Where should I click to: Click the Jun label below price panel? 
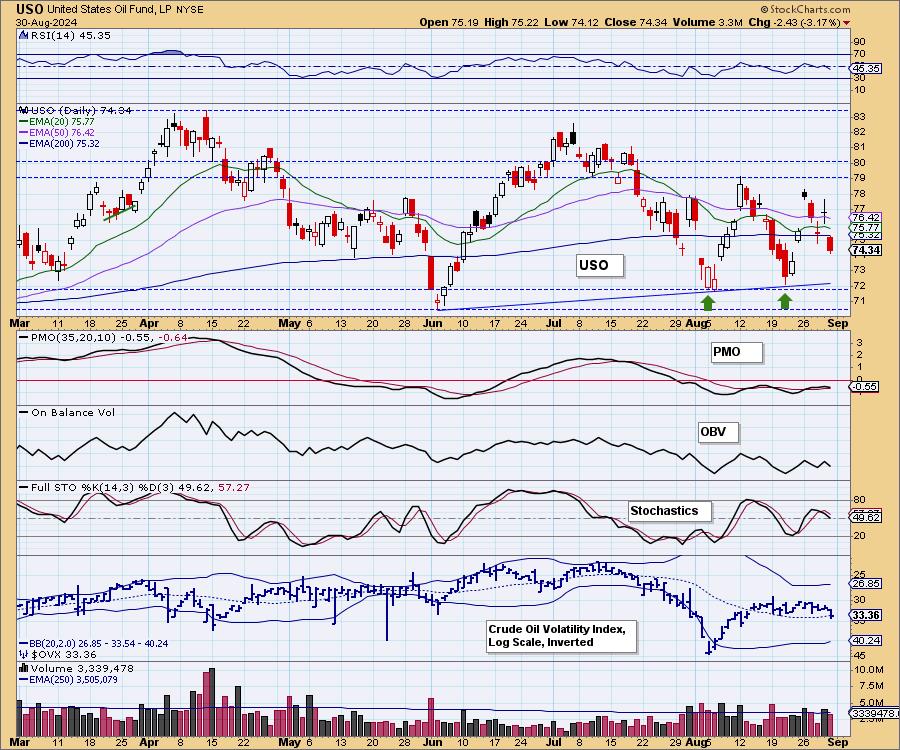(432, 323)
